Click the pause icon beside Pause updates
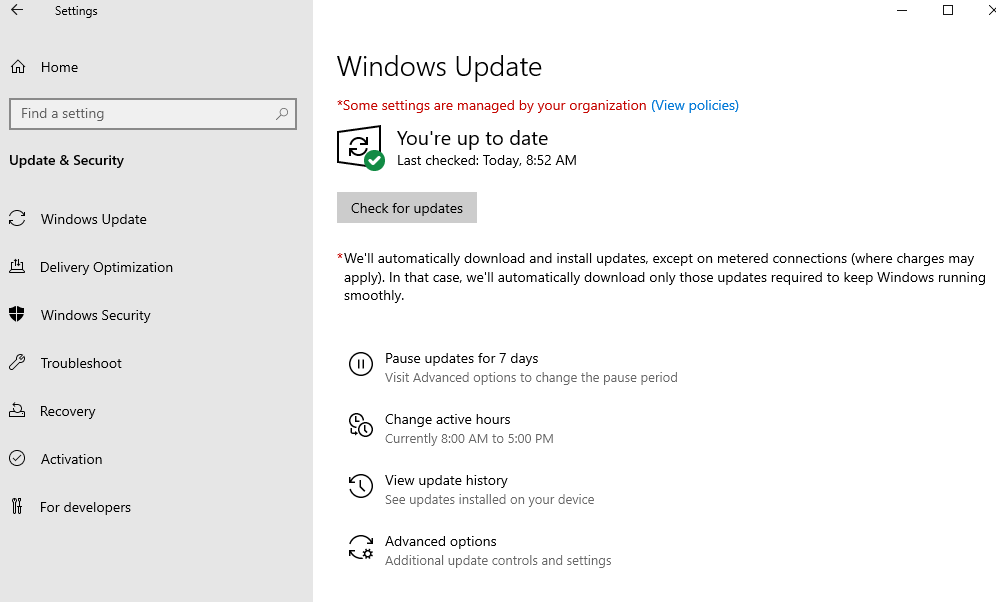Image resolution: width=996 pixels, height=602 pixels. 361,365
